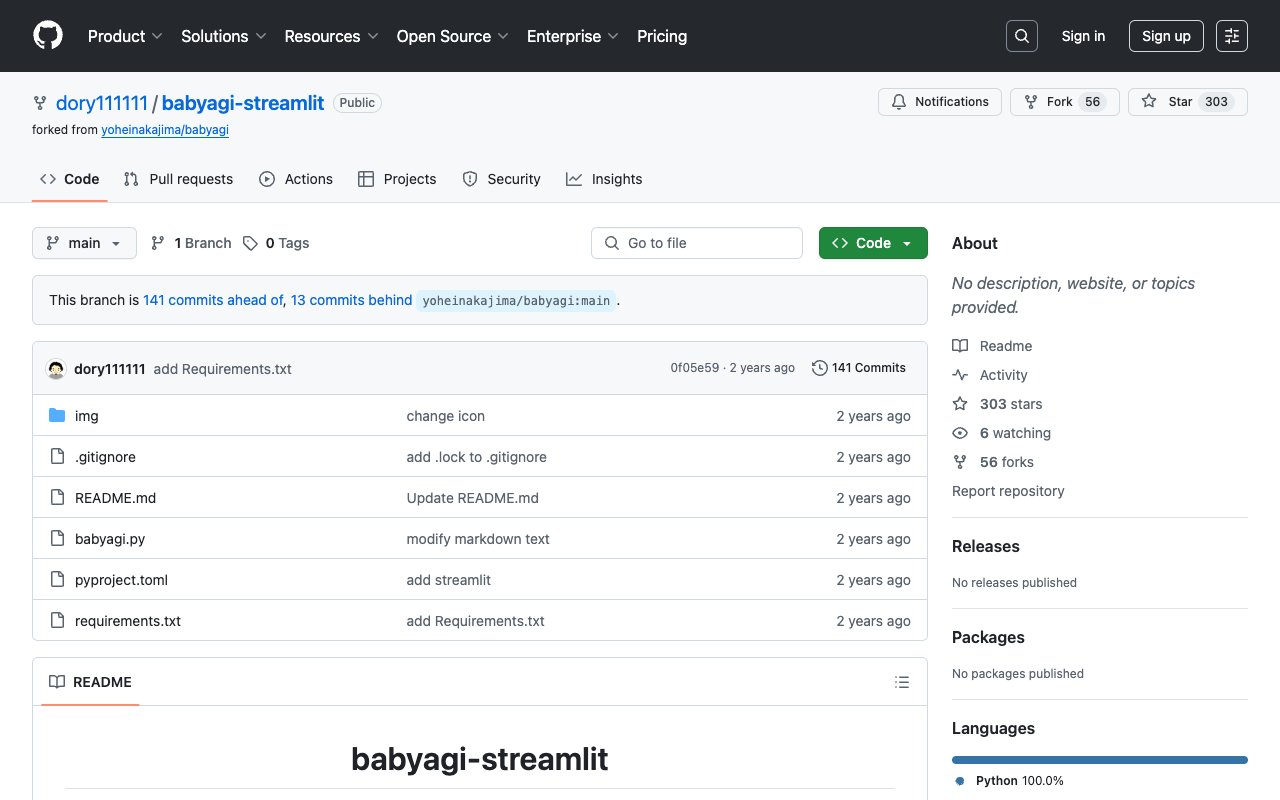Expand the Solutions menu
This screenshot has height=800, width=1280.
224,36
